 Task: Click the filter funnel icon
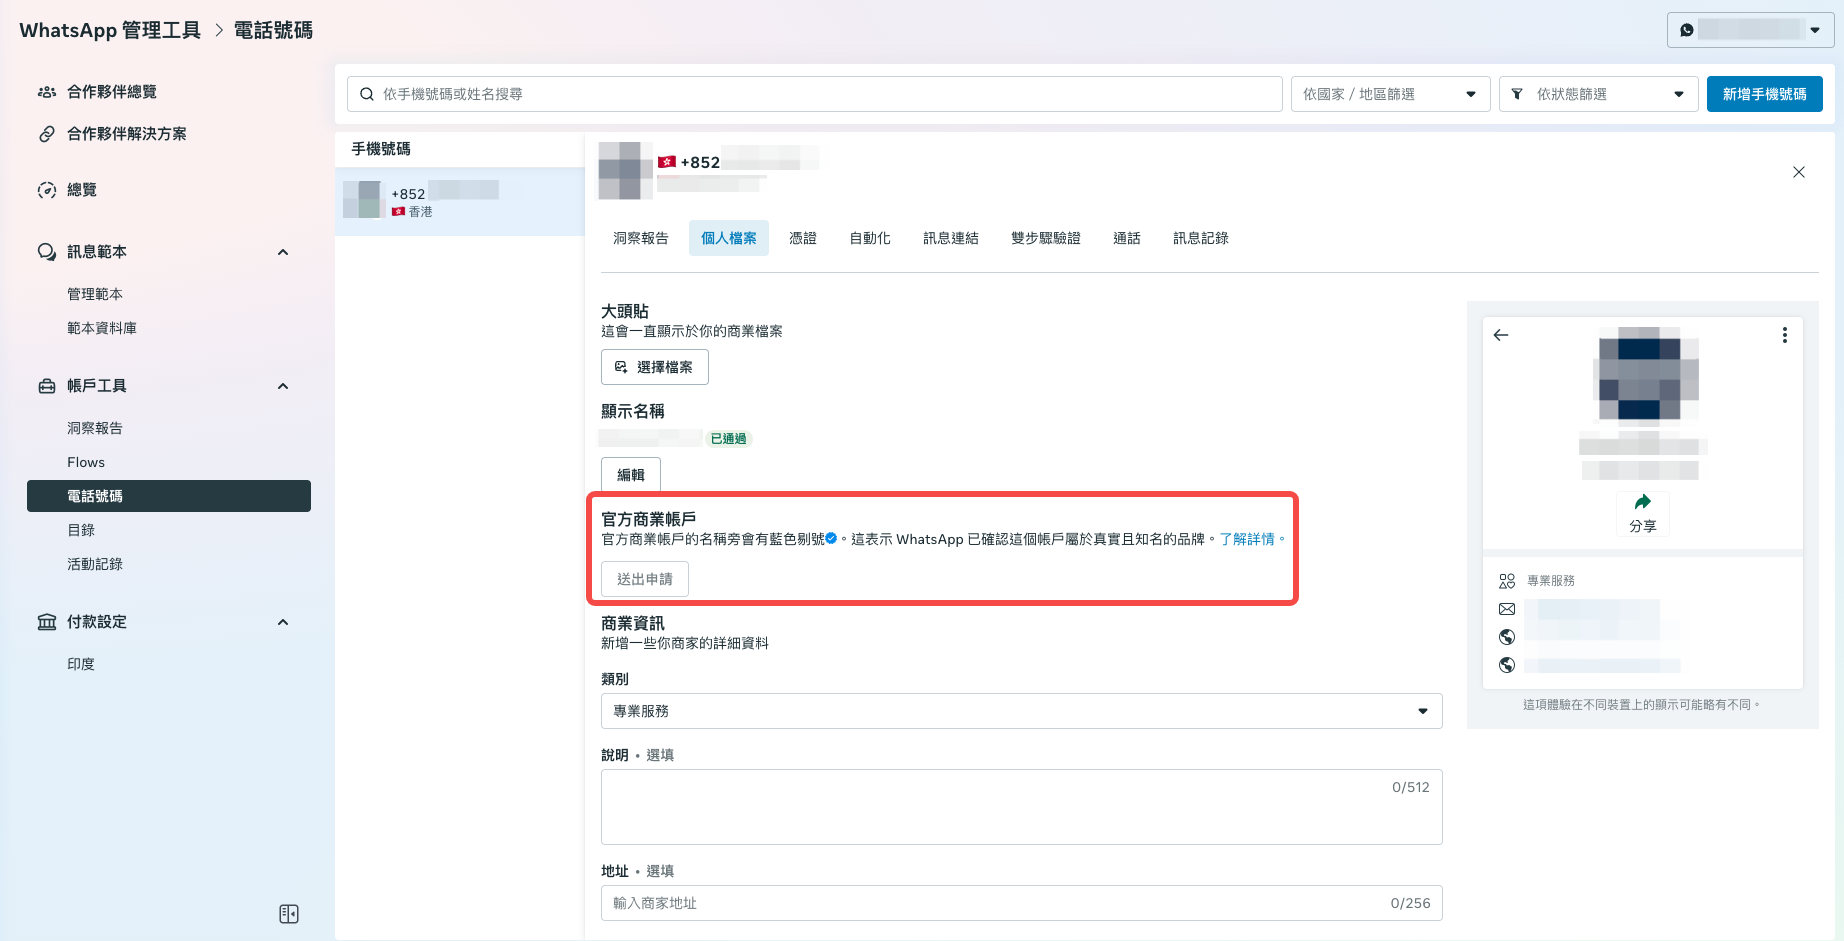(1517, 94)
